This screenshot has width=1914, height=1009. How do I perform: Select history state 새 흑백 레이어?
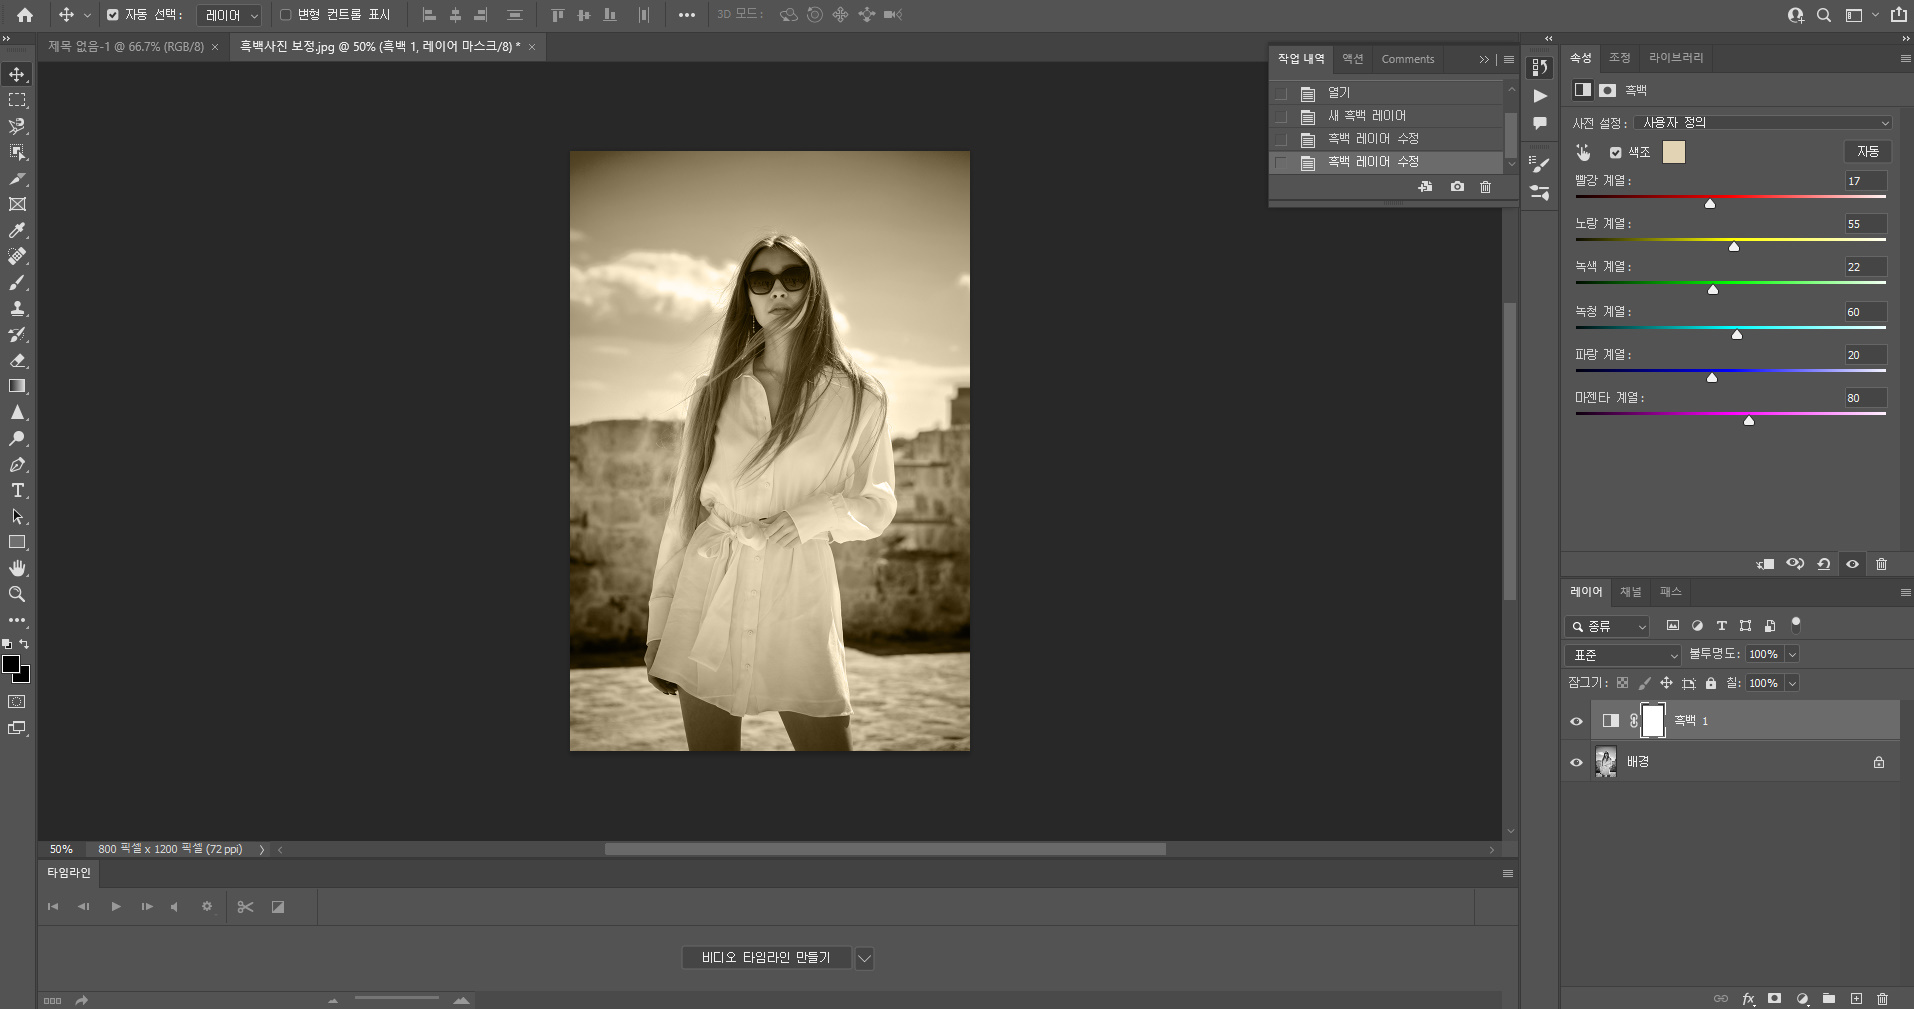coord(1386,116)
